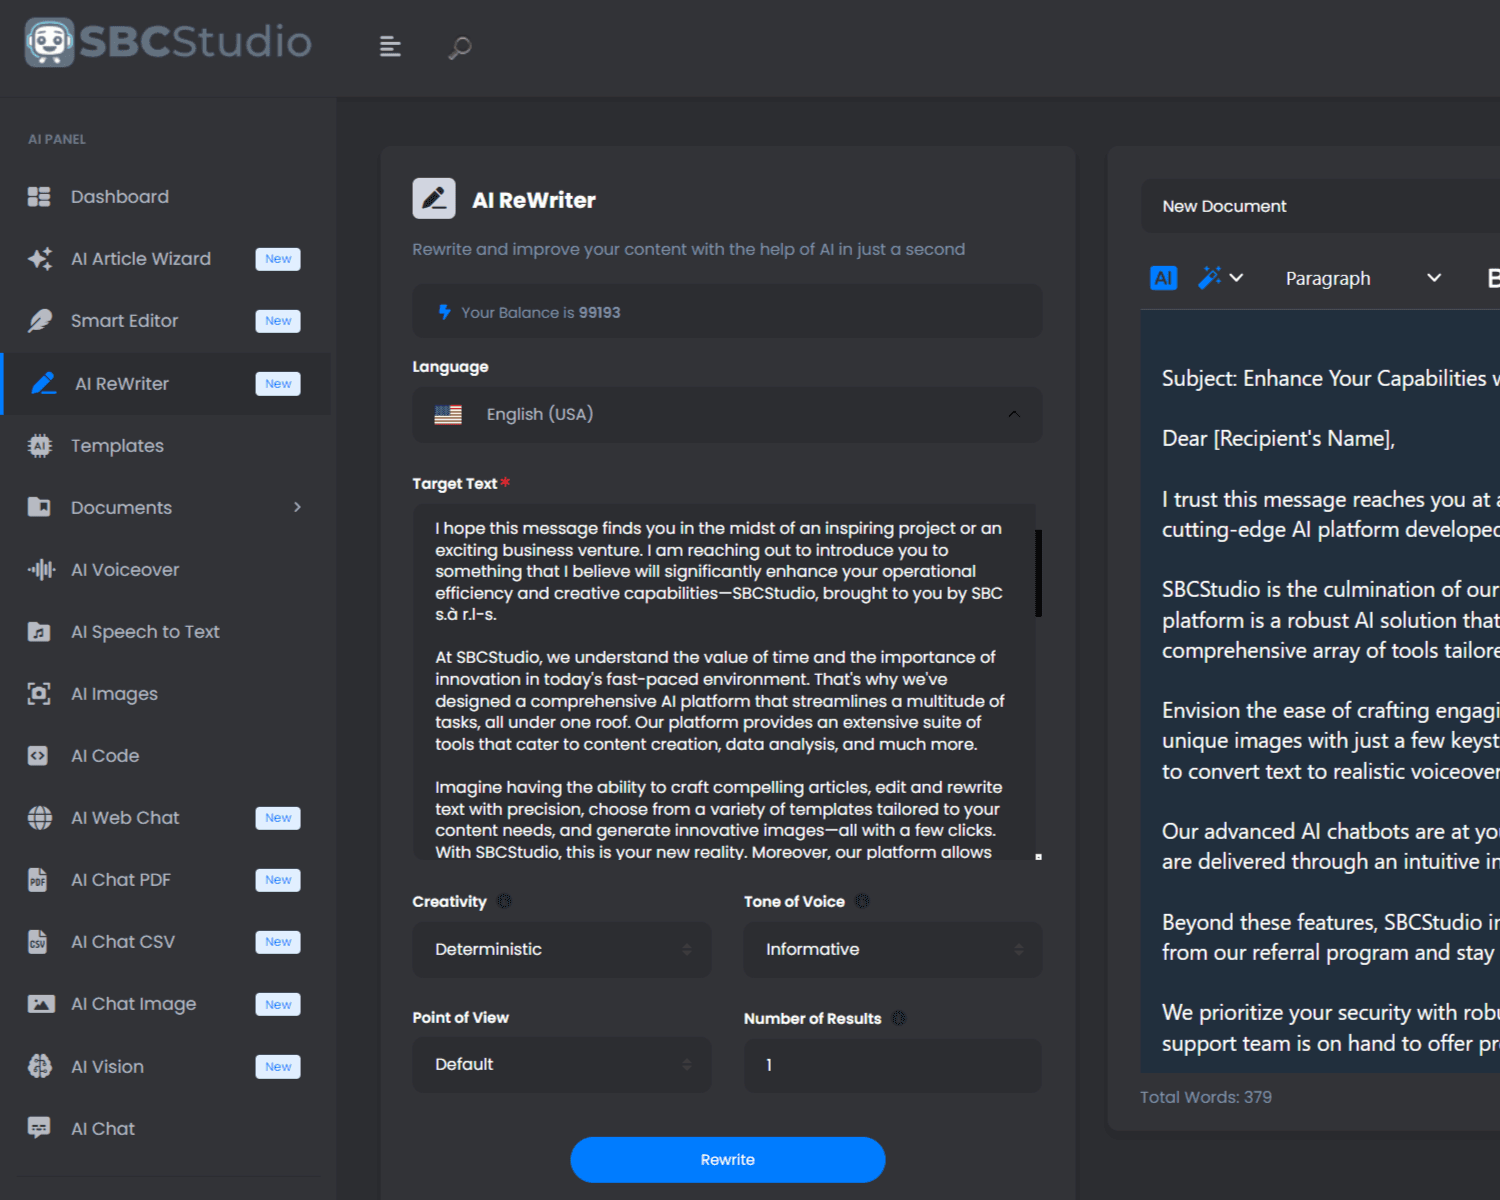Click the lightning bolt balance icon

click(445, 312)
